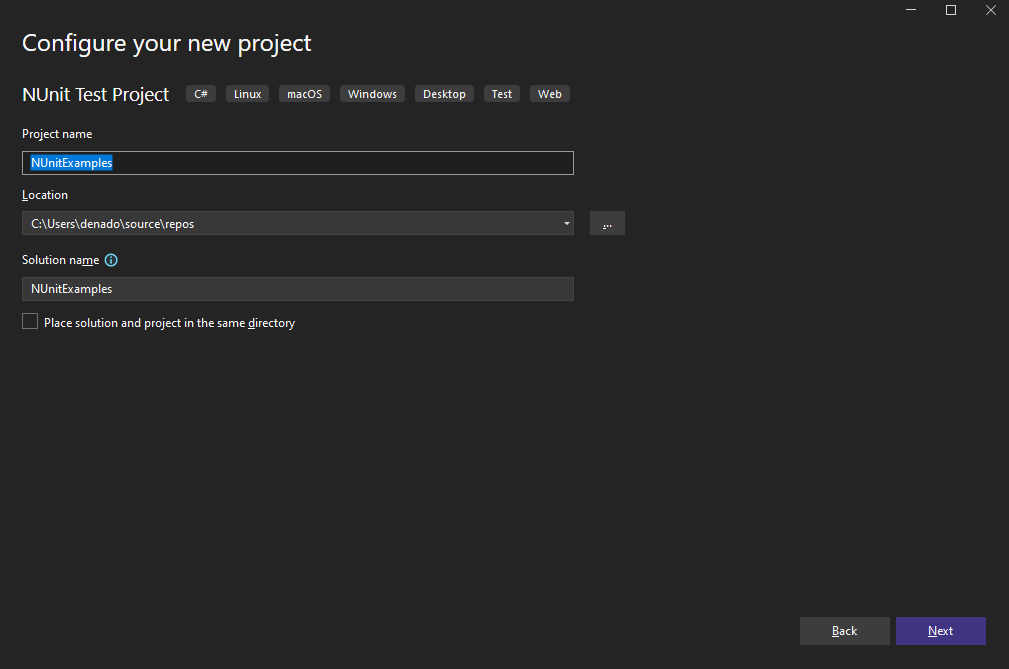Close the Configure your new project window
Image resolution: width=1009 pixels, height=669 pixels.
point(990,10)
